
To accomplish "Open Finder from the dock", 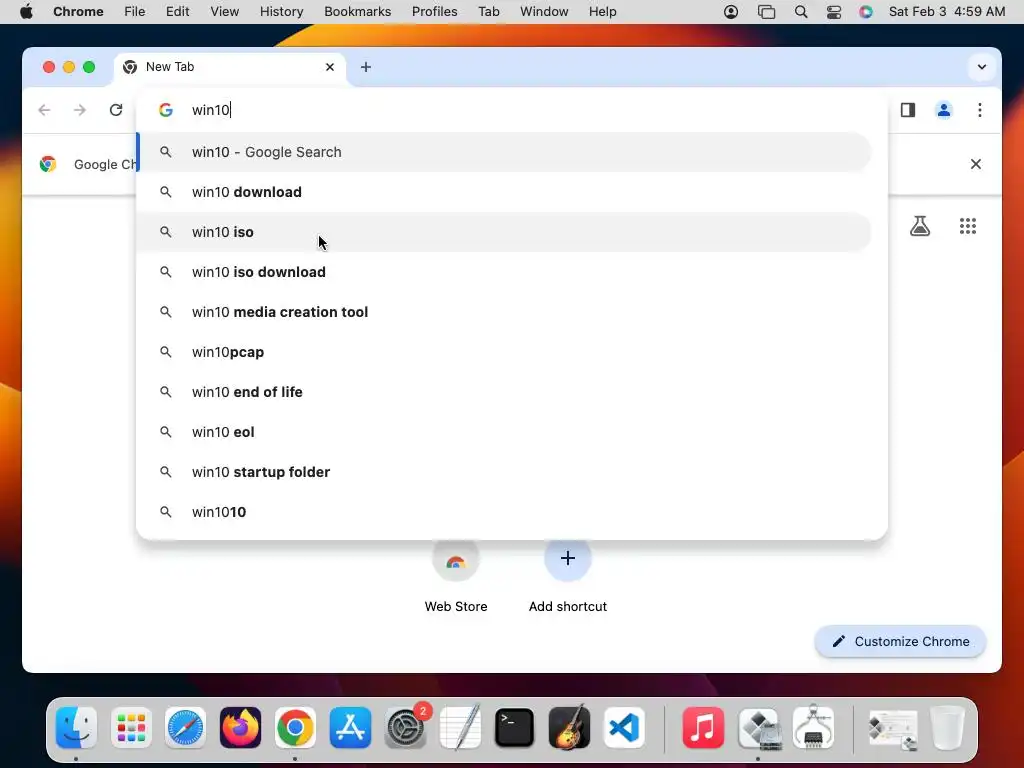I will tap(76, 728).
